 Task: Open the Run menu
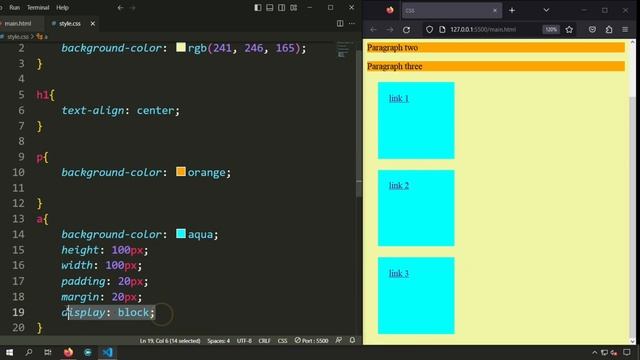click(x=14, y=7)
